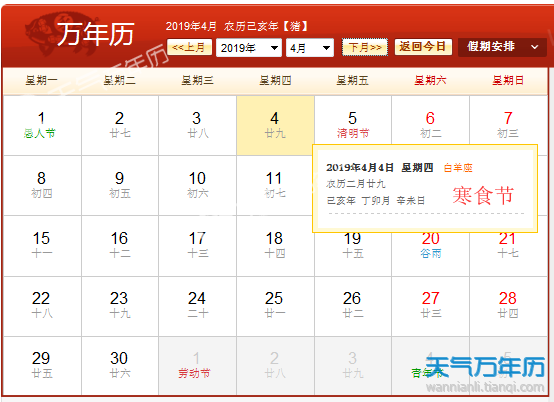Select greyed next-month date 3 廿九
Image resolution: width=554 pixels, height=402 pixels.
tap(353, 366)
